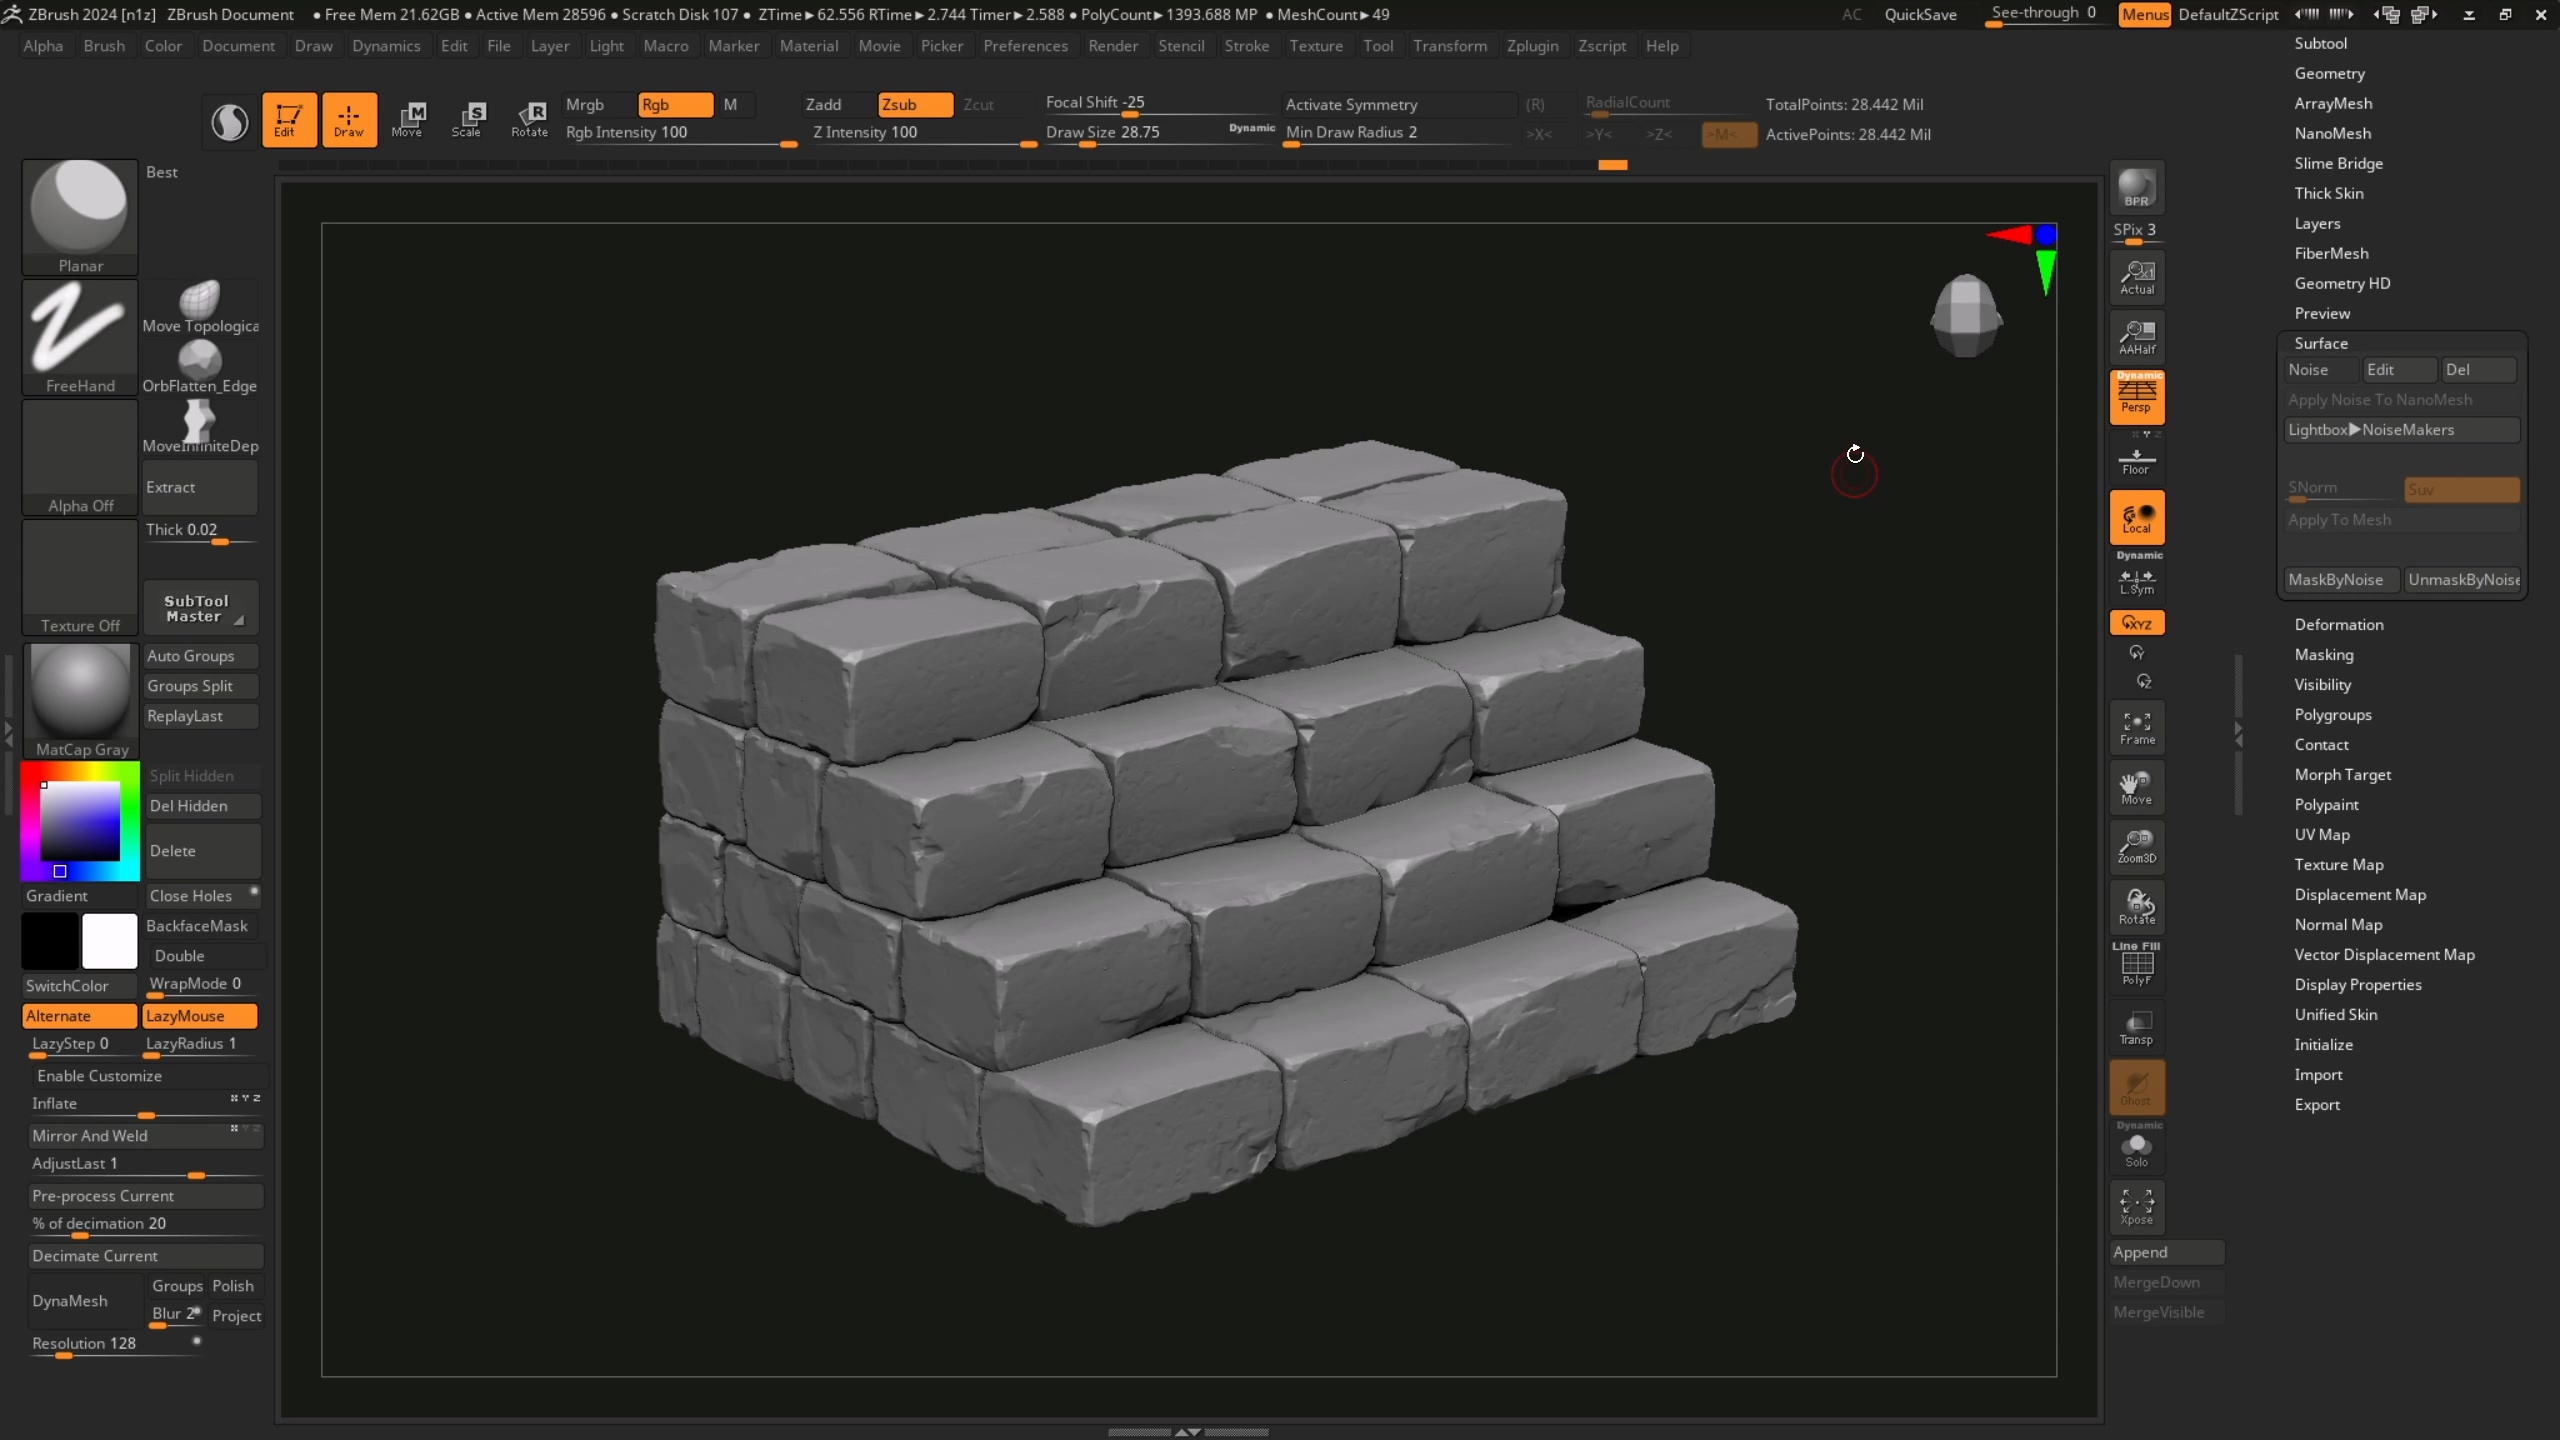Viewport: 2560px width, 1440px height.
Task: Expand the Geometry subpalette
Action: (2329, 73)
